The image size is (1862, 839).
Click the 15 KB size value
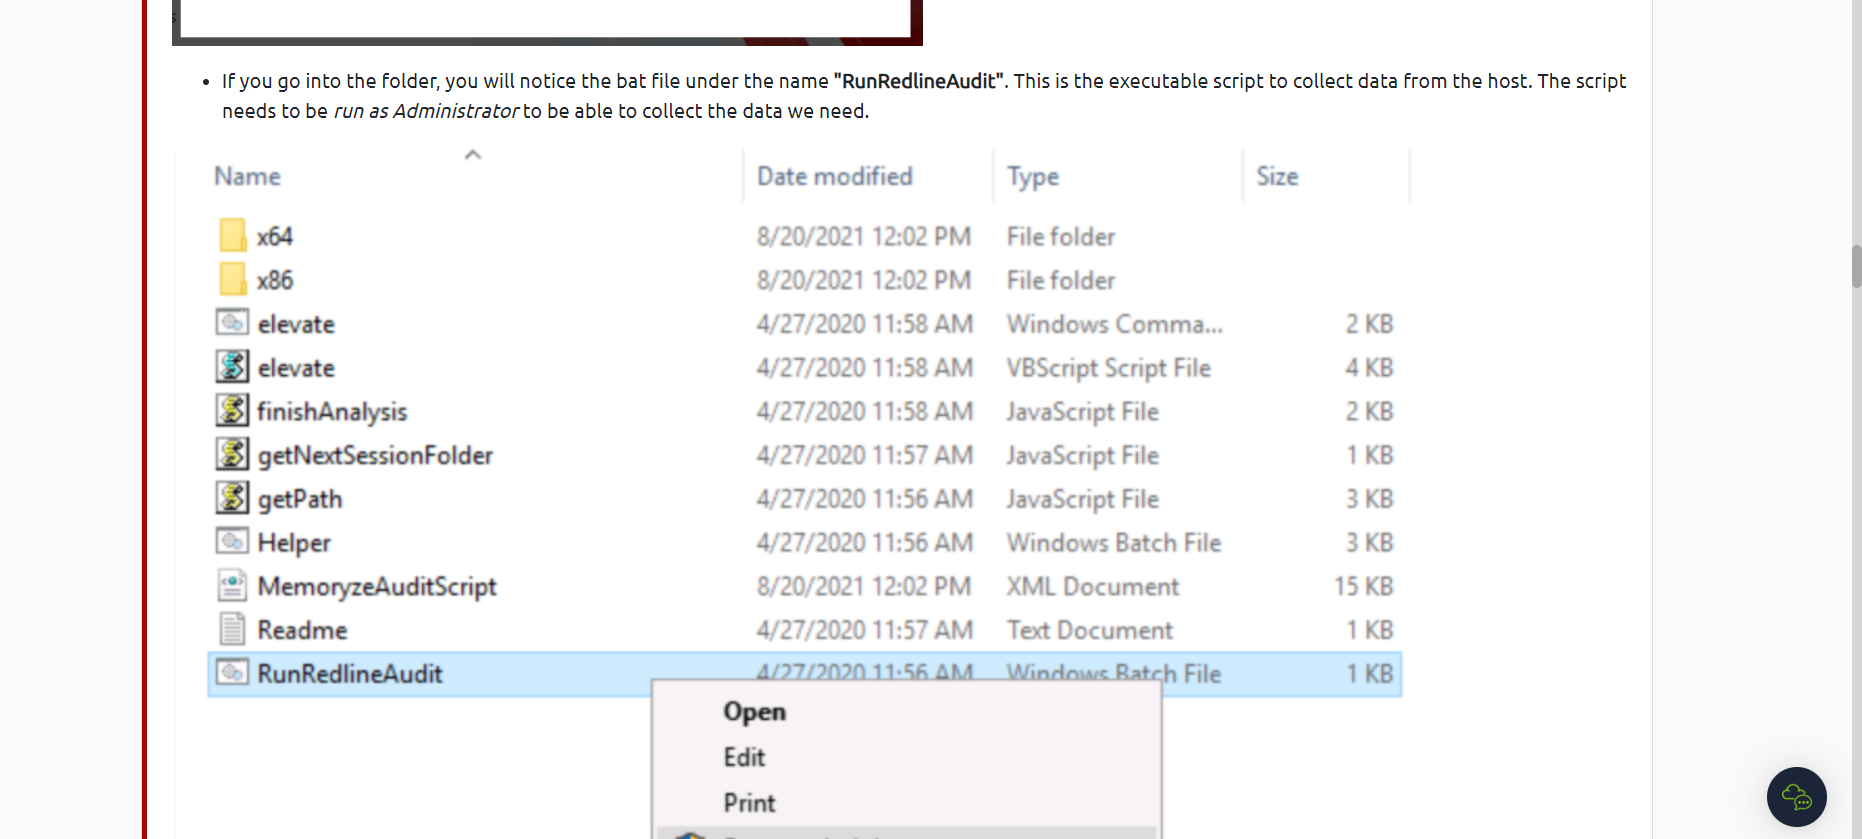point(1363,586)
